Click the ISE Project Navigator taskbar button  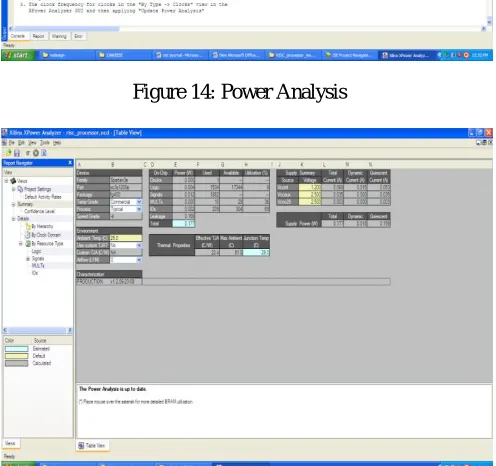coord(350,55)
